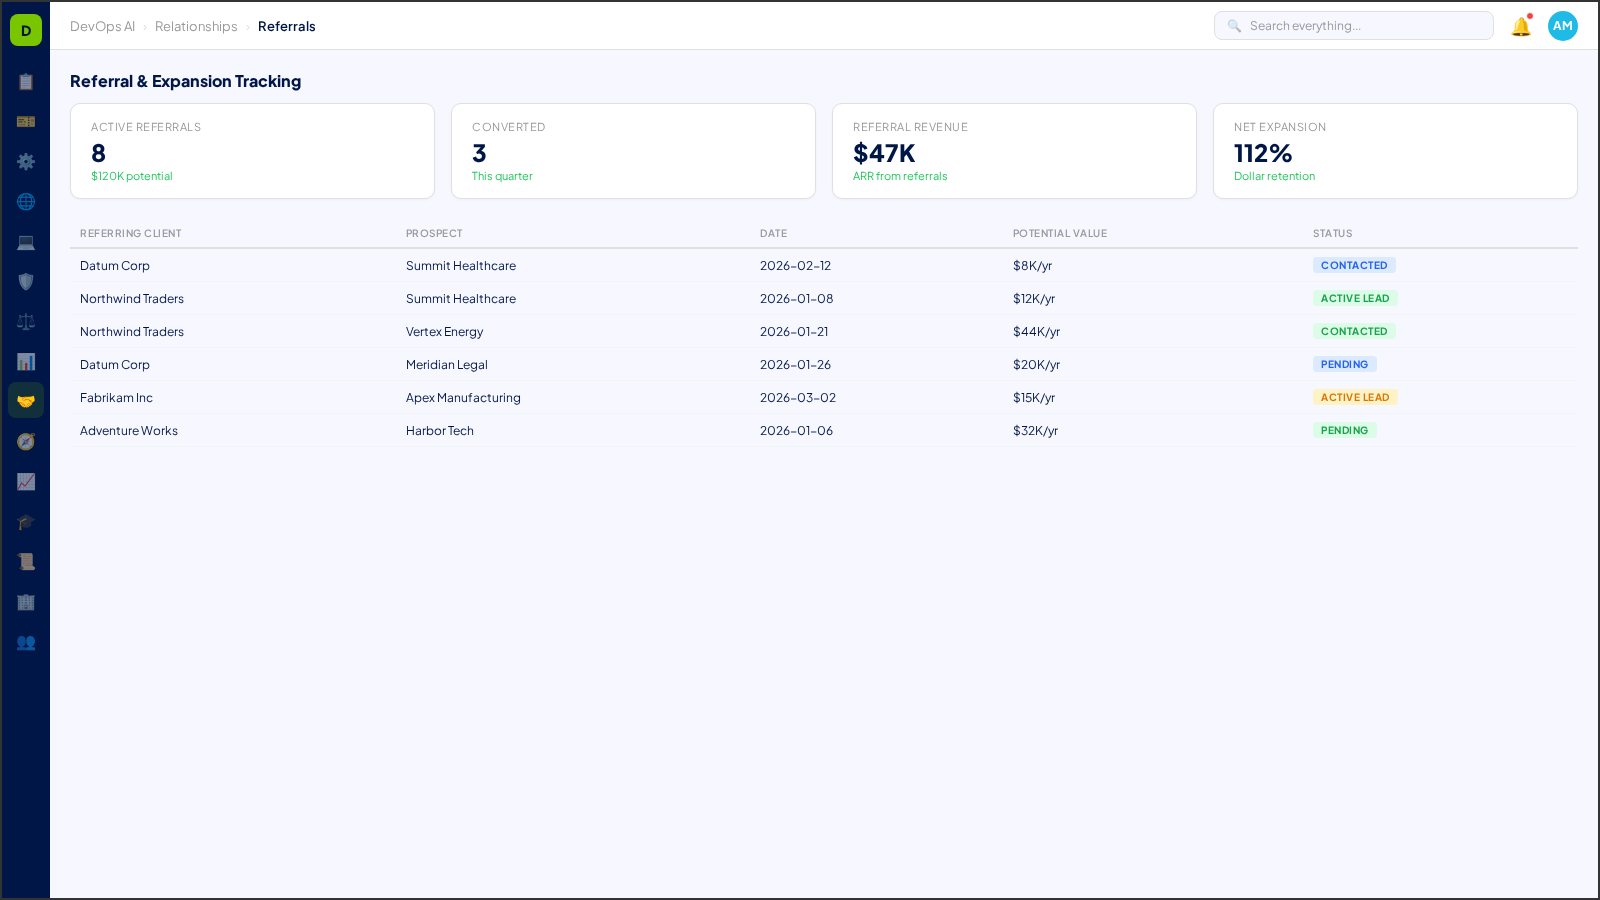The height and width of the screenshot is (900, 1600).
Task: Click the CONTACTED status badge for Datum Corp
Action: pyautogui.click(x=1354, y=265)
